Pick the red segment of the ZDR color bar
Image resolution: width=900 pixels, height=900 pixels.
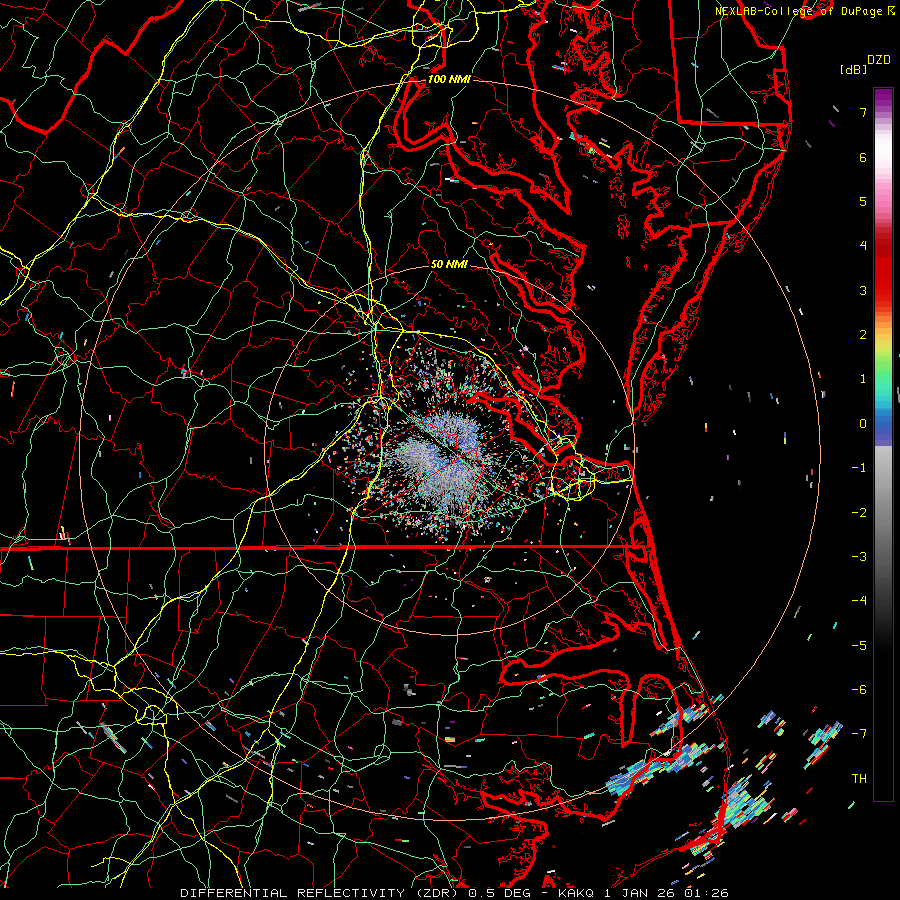(x=883, y=276)
